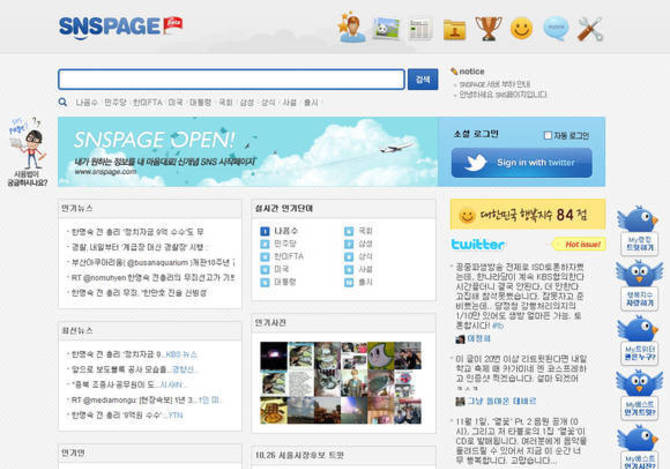The height and width of the screenshot is (469, 670).
Task: Open the @busanaquarium popular news item
Action: [153, 262]
